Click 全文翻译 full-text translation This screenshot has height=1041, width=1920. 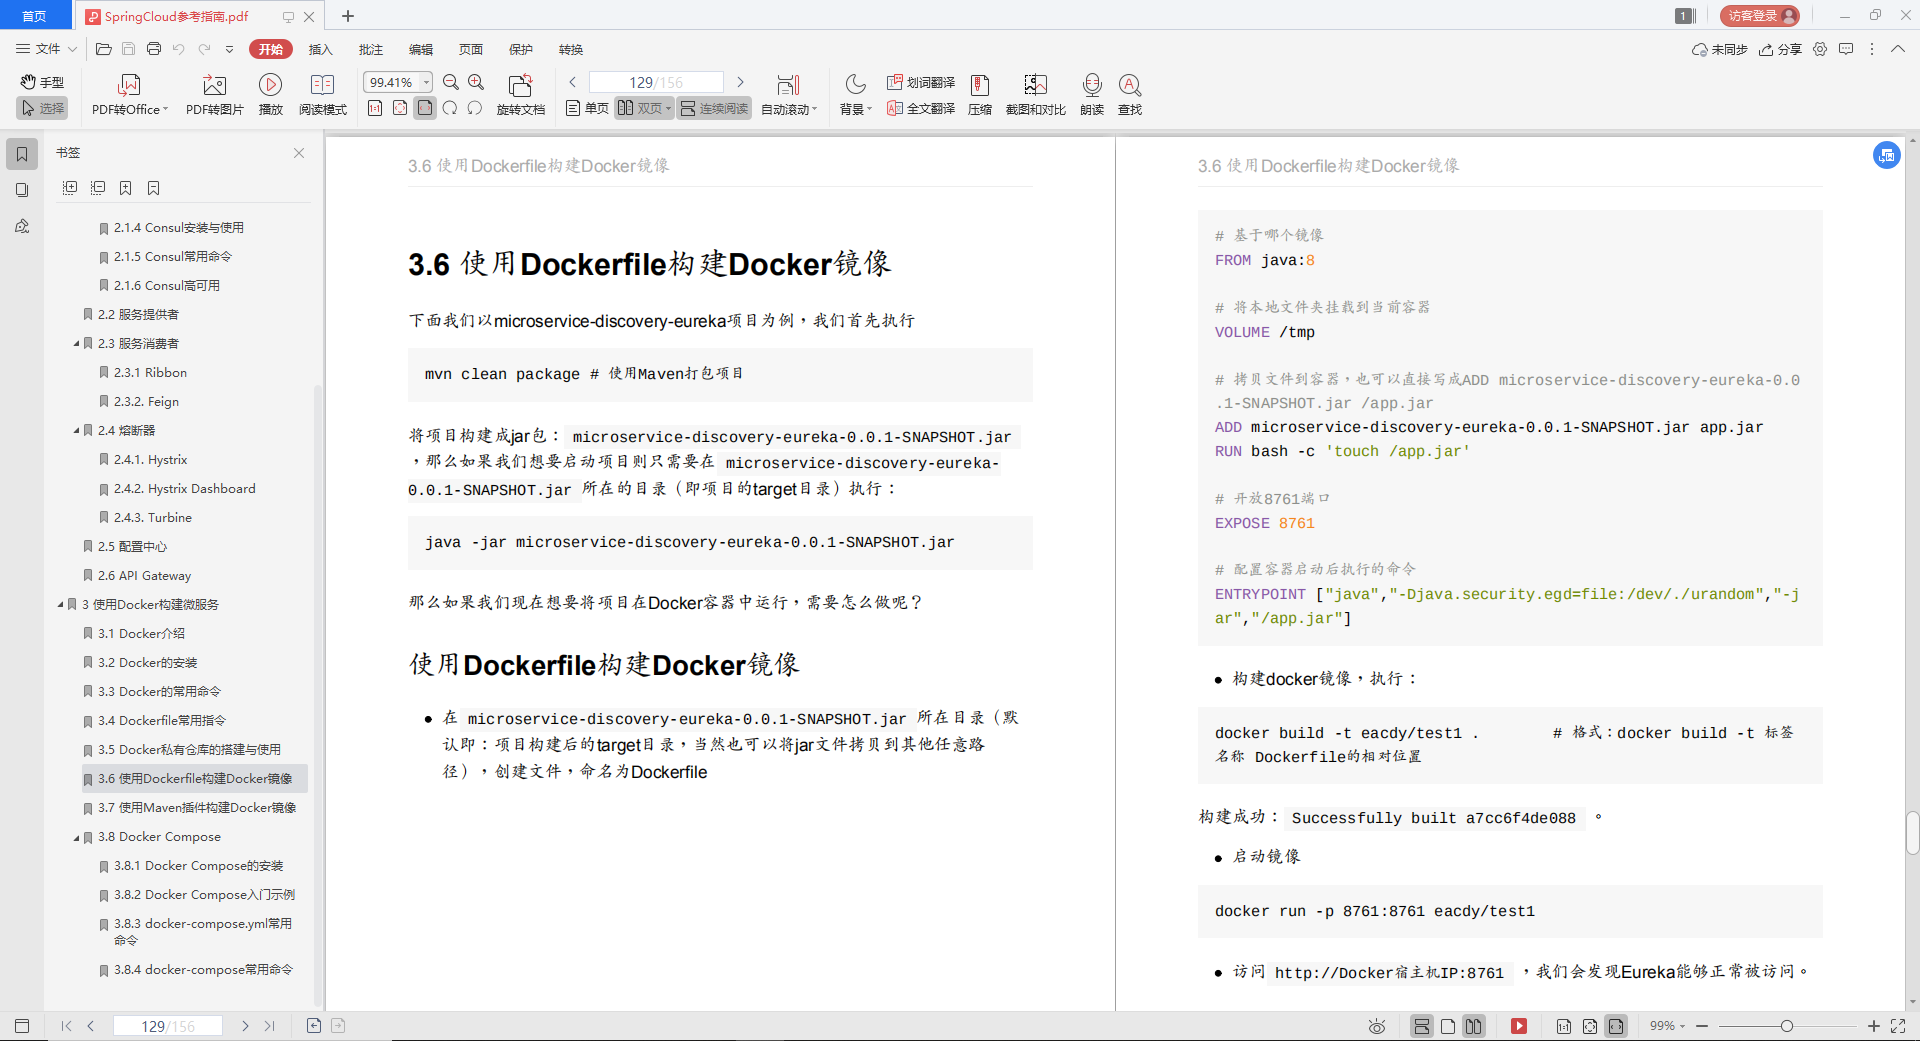click(x=921, y=108)
